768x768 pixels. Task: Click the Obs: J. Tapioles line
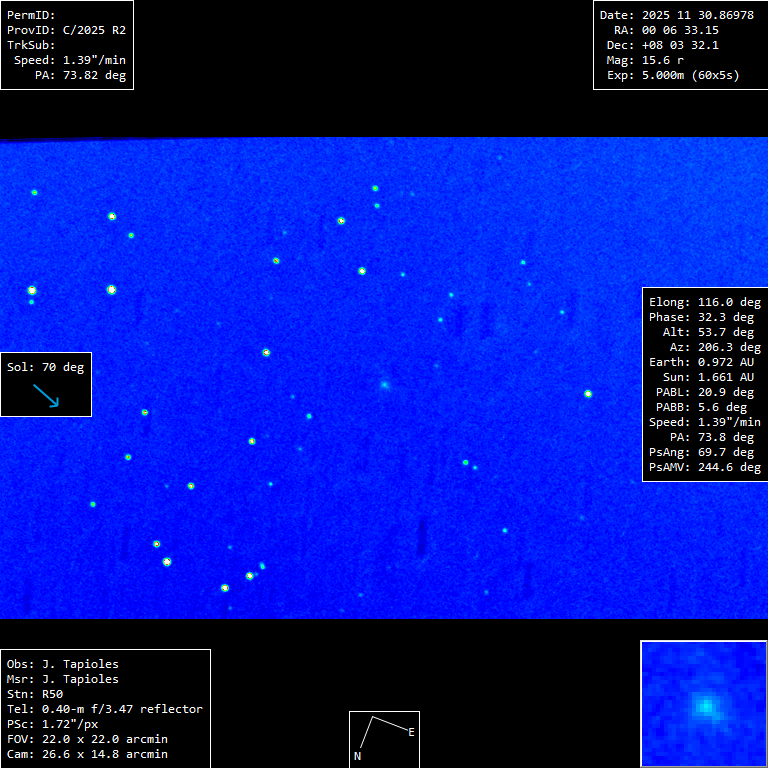pos(62,664)
